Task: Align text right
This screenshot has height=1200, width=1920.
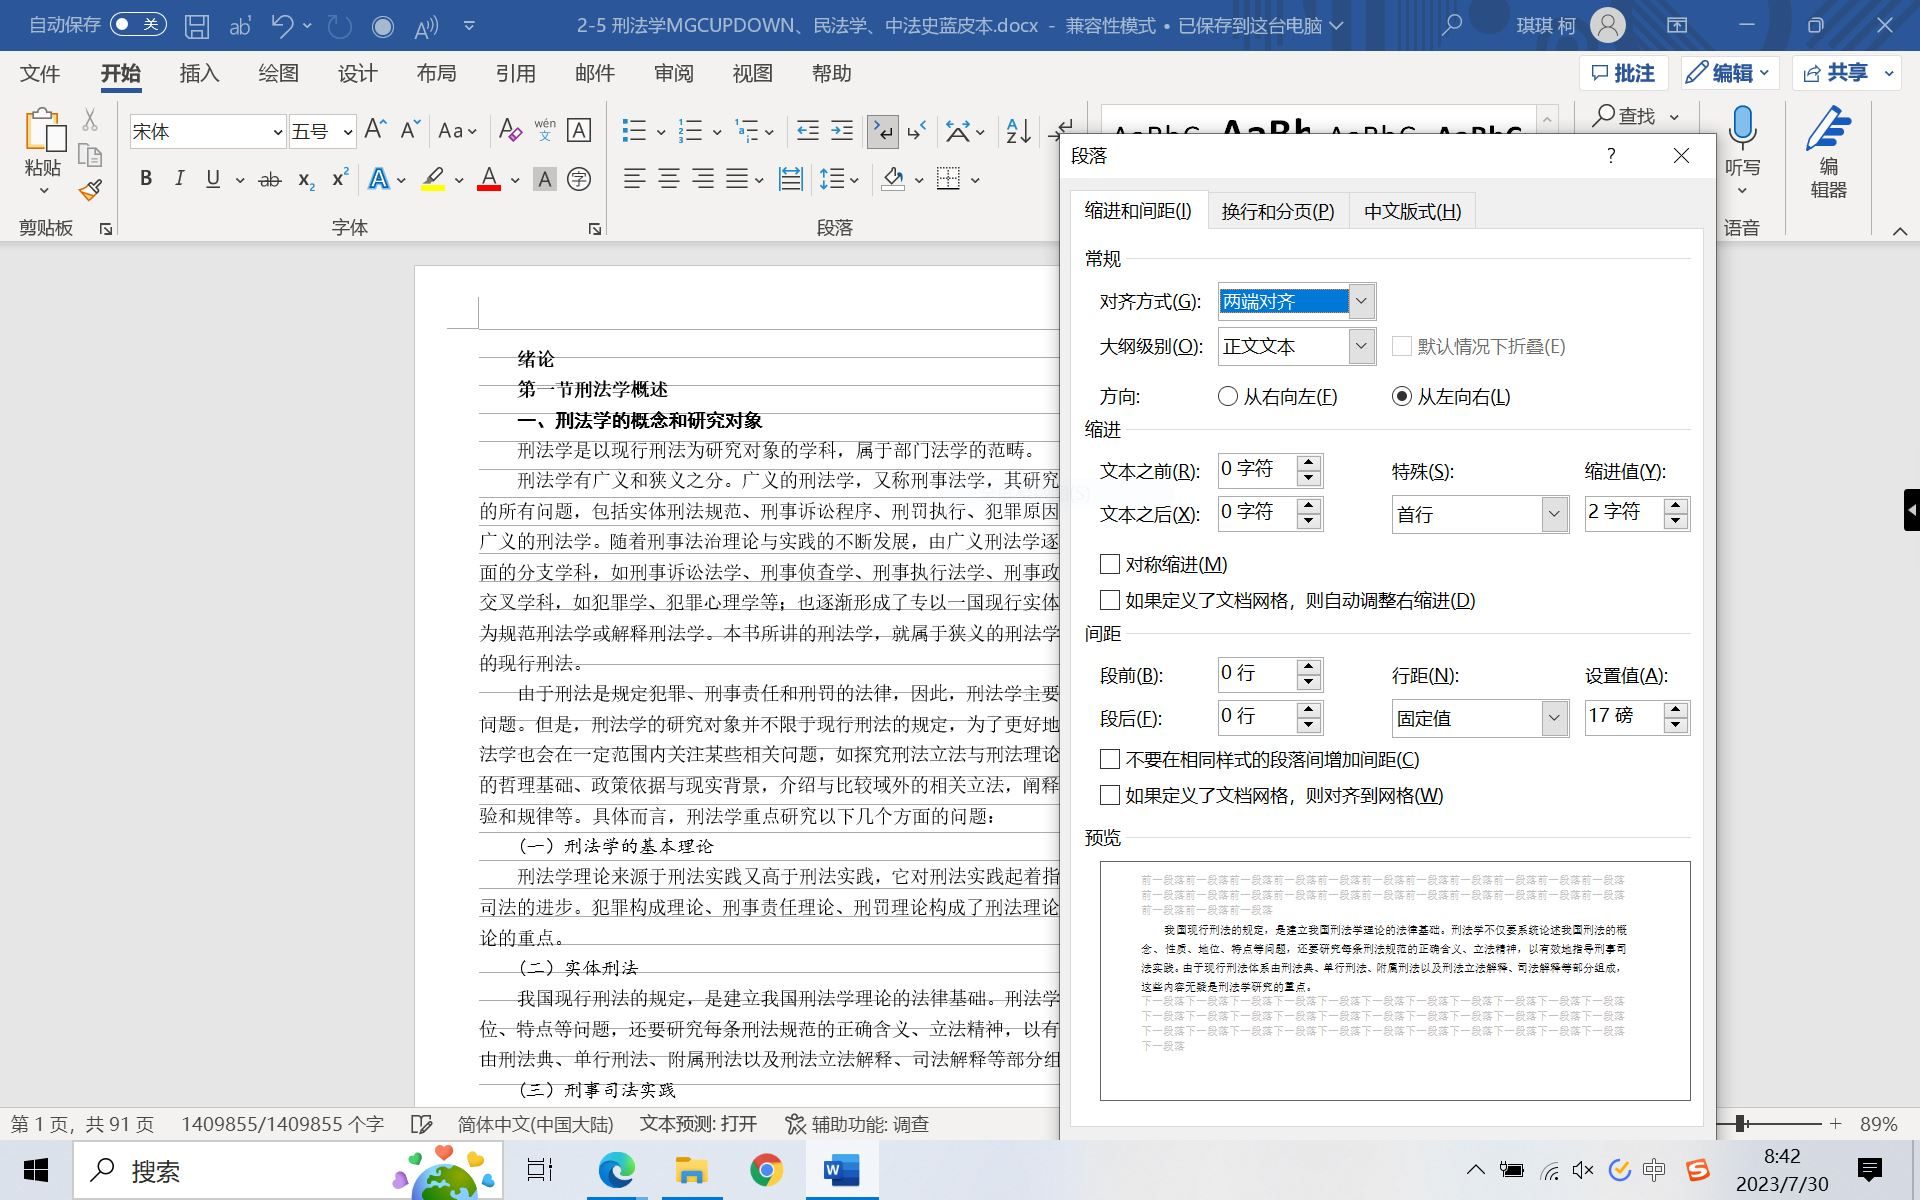Action: tap(703, 179)
